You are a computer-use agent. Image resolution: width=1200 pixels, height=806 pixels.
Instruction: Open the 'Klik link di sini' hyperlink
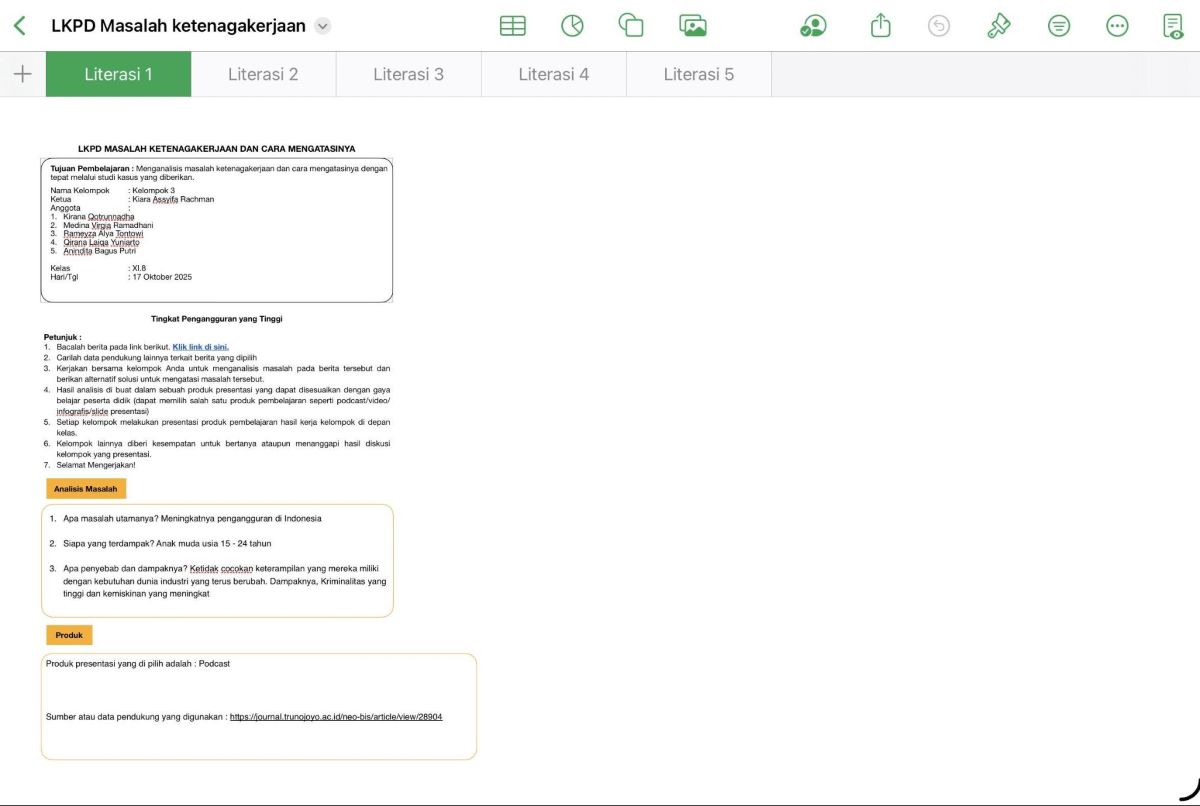(201, 347)
